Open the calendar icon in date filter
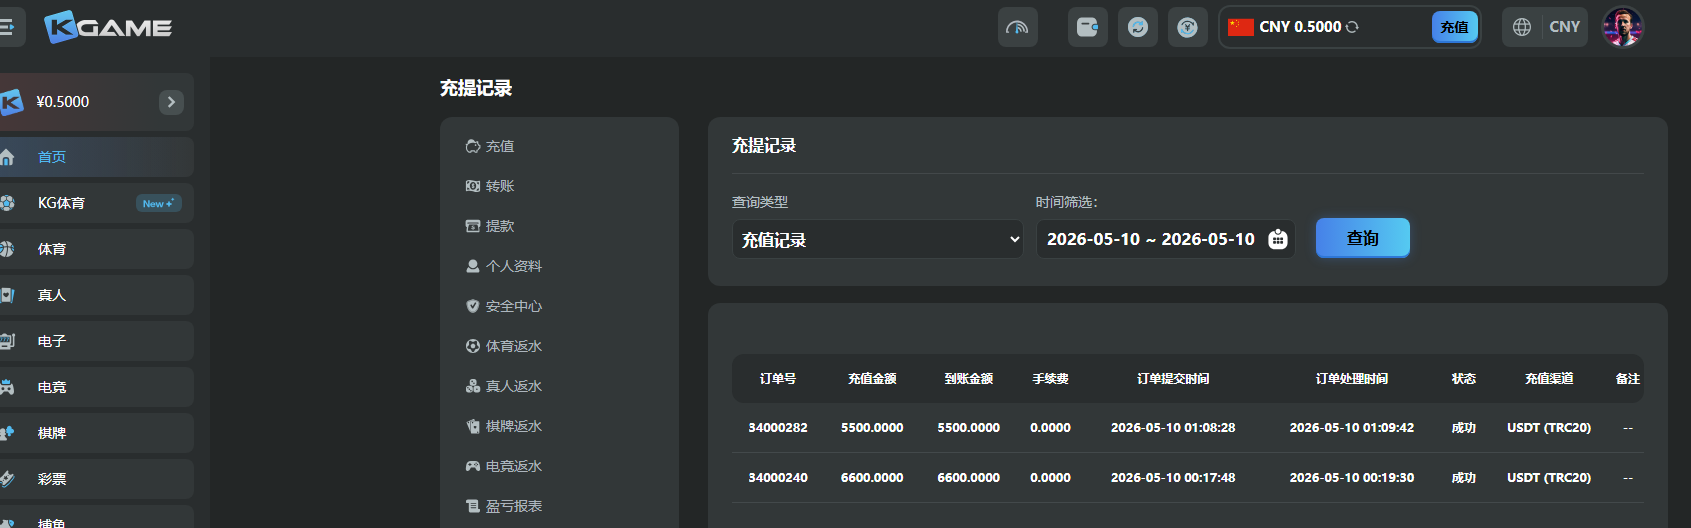Screen dimensions: 1691x528 1277,239
